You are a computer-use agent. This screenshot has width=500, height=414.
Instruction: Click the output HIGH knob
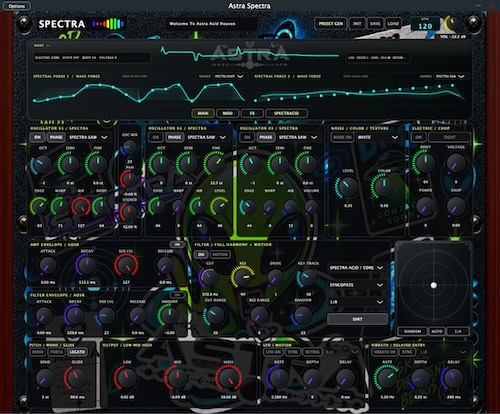[x=229, y=378]
